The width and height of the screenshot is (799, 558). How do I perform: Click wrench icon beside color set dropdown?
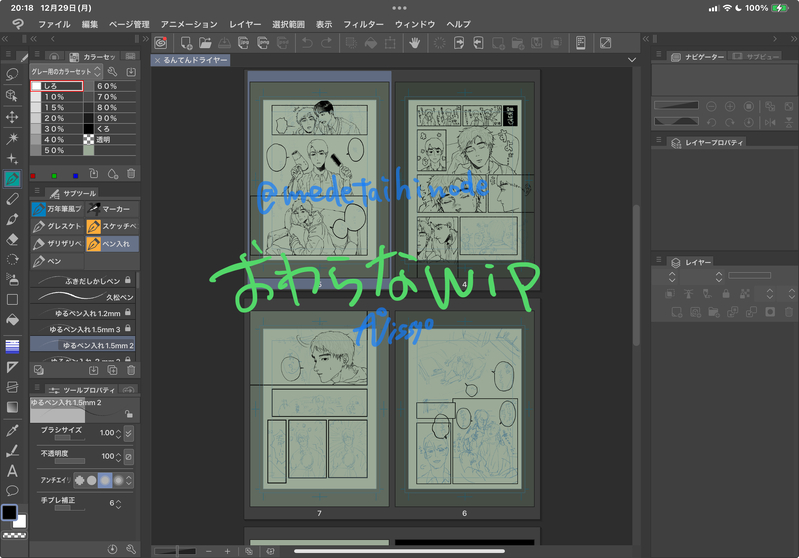(x=113, y=72)
